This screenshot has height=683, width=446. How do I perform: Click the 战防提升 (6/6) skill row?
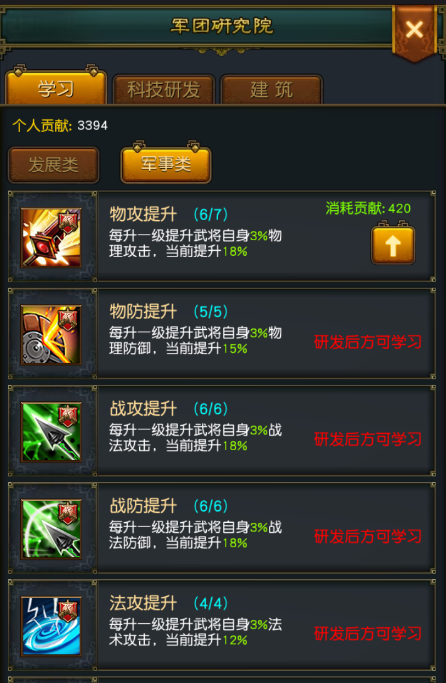222,528
